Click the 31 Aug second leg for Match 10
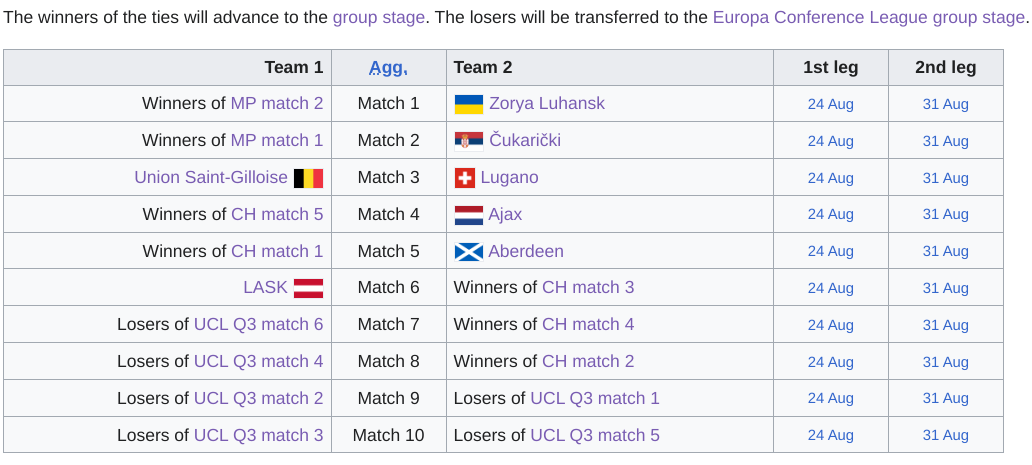This screenshot has width=1032, height=465. [x=946, y=435]
